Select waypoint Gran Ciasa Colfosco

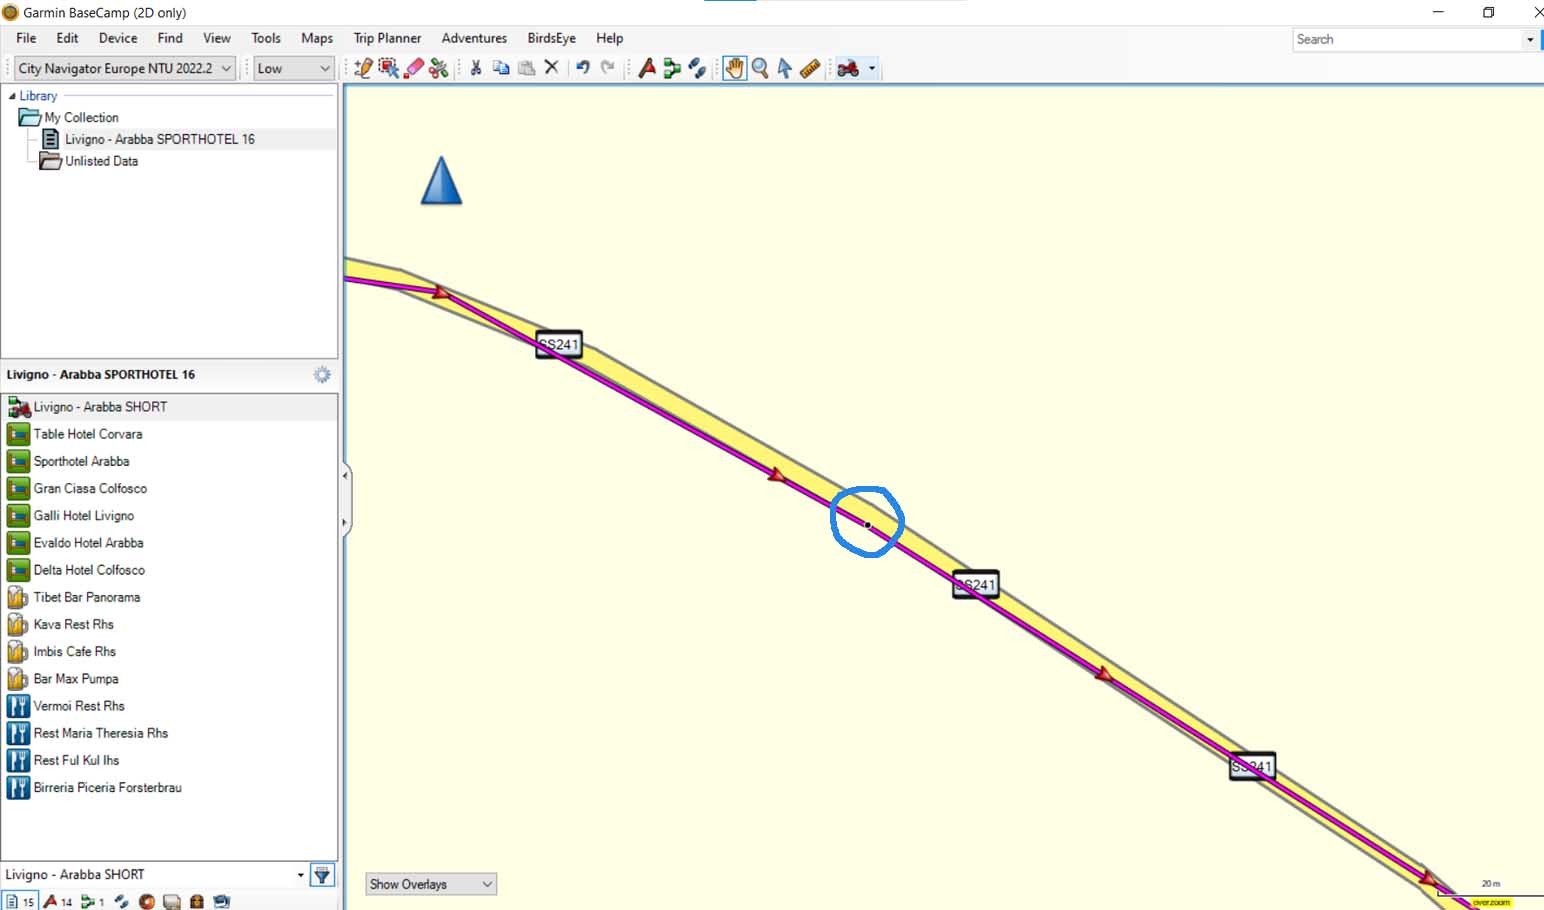point(169,488)
